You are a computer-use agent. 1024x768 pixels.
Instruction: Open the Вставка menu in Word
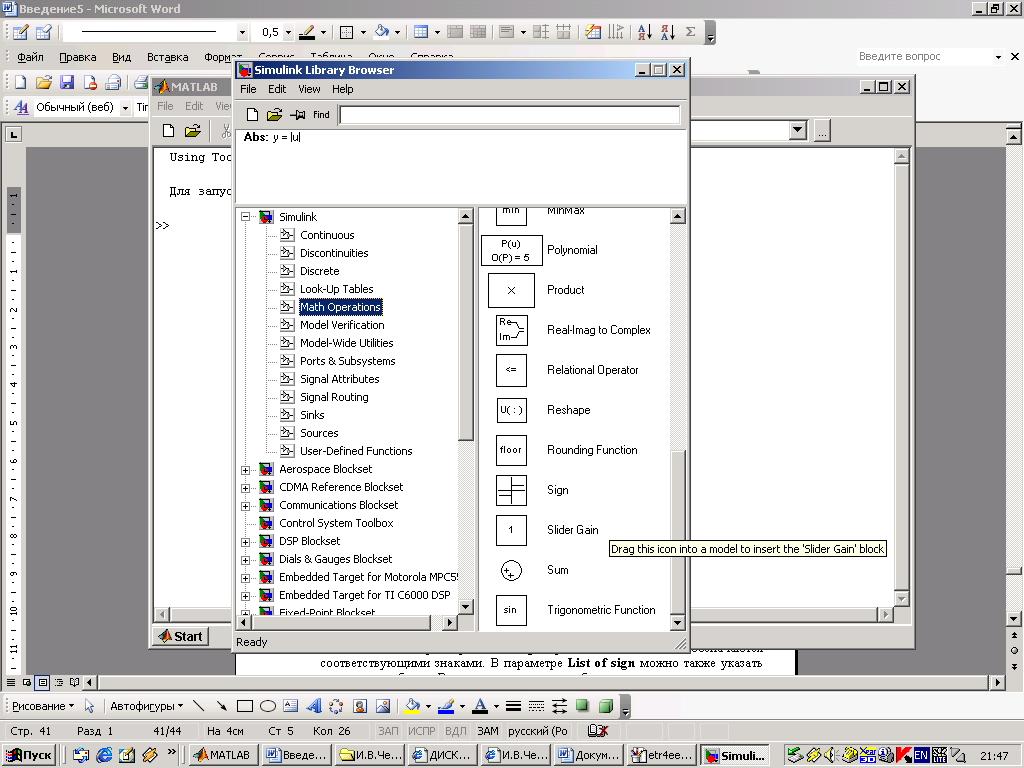(167, 57)
